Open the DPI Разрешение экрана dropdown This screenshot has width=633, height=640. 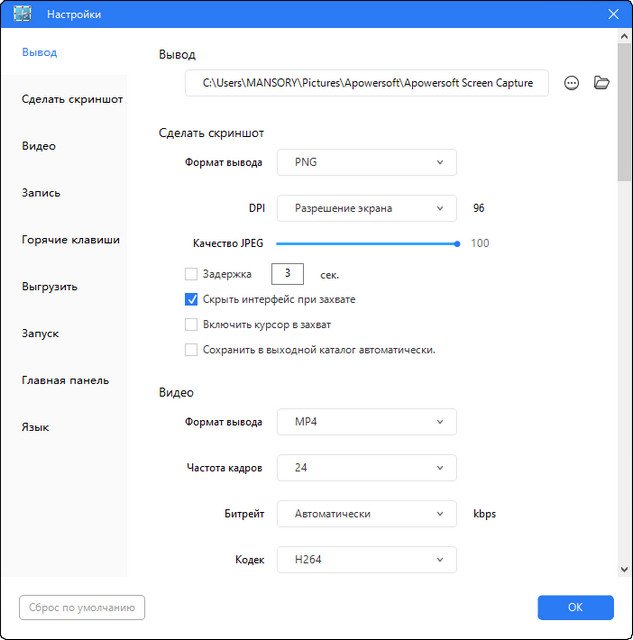coord(366,208)
